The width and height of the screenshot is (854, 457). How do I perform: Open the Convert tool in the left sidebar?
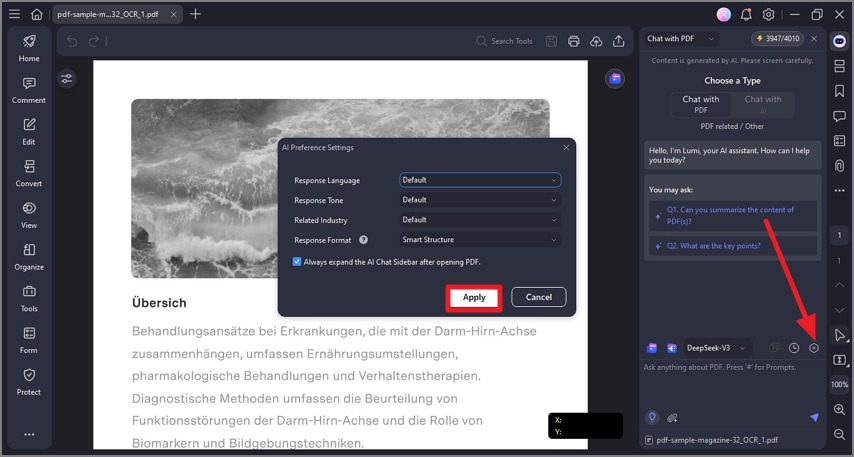point(29,173)
